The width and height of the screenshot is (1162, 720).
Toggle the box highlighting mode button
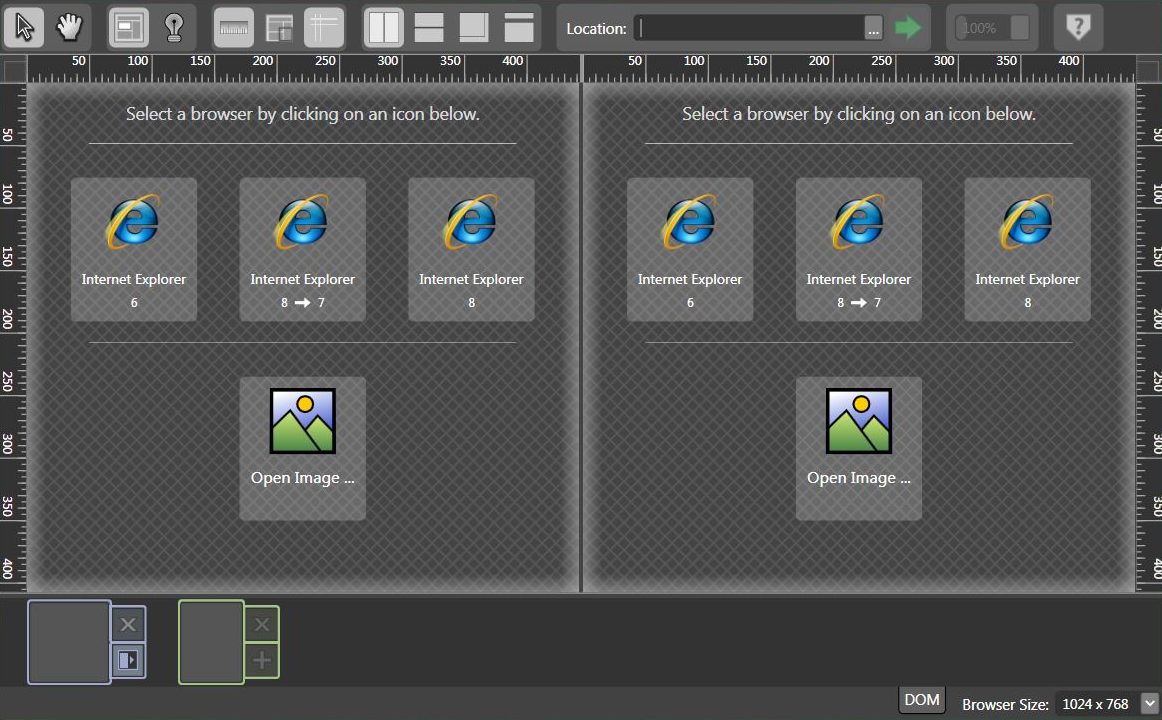coord(129,28)
